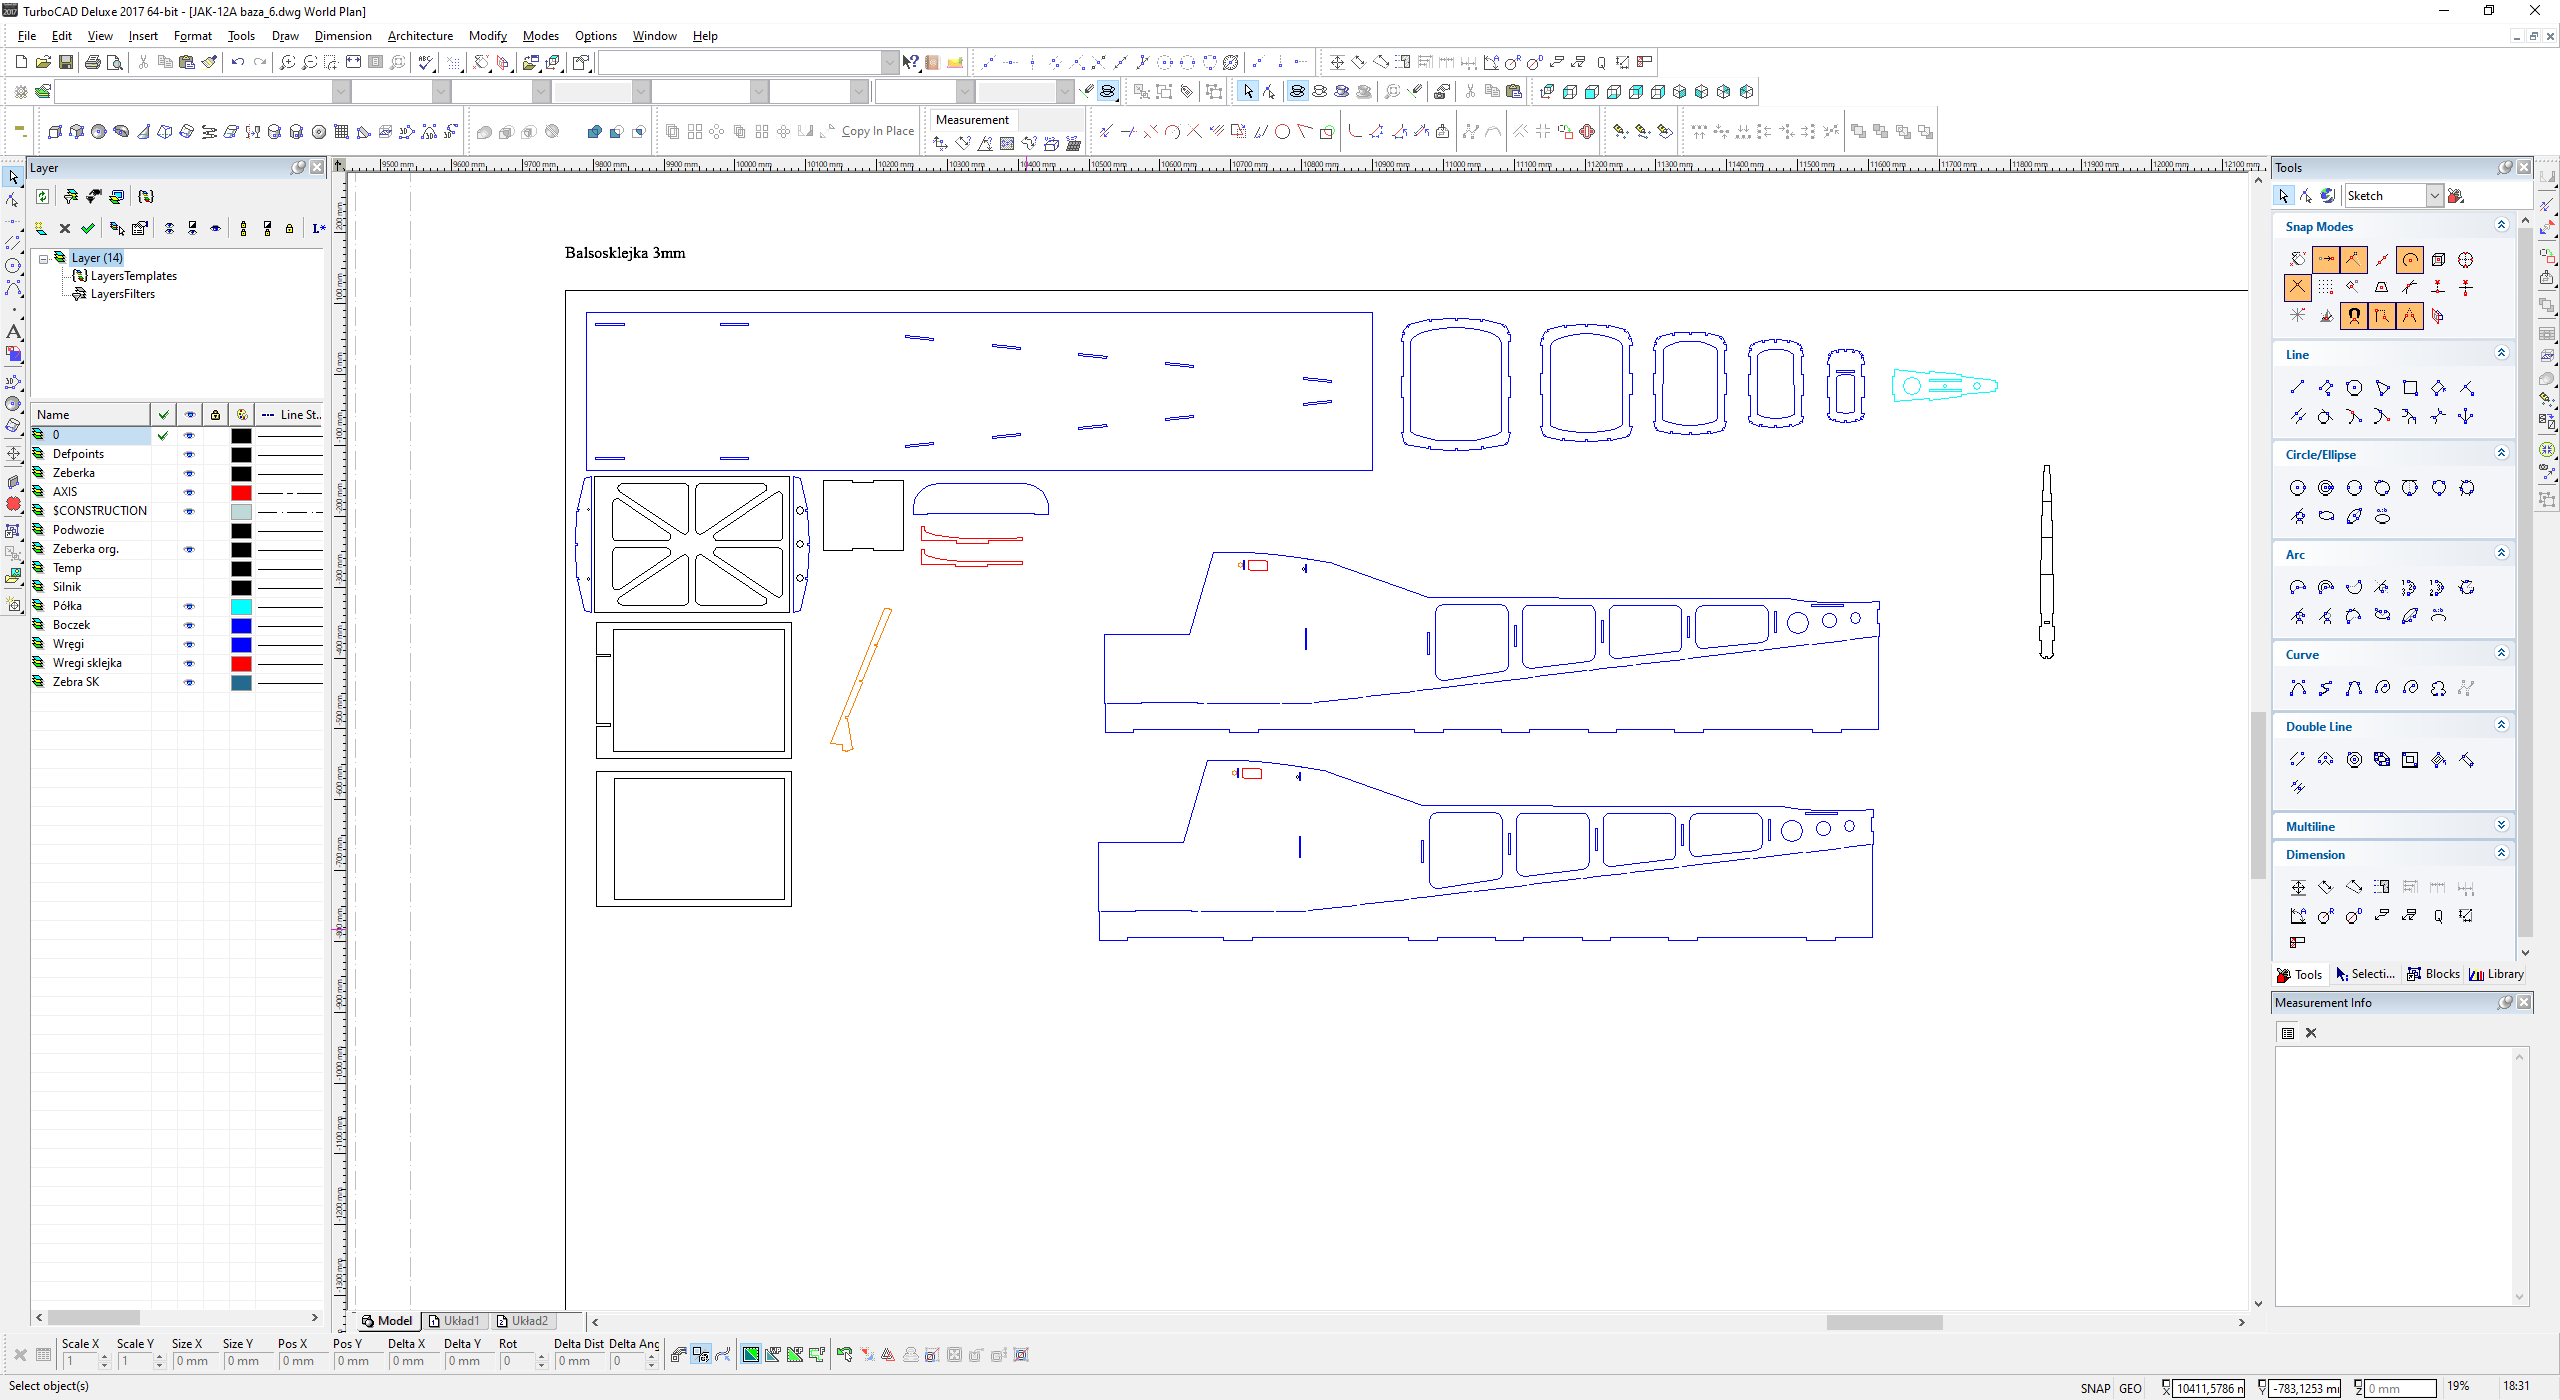Hide the Boczek layer with eye icon
The width and height of the screenshot is (2560, 1400).
pos(189,625)
